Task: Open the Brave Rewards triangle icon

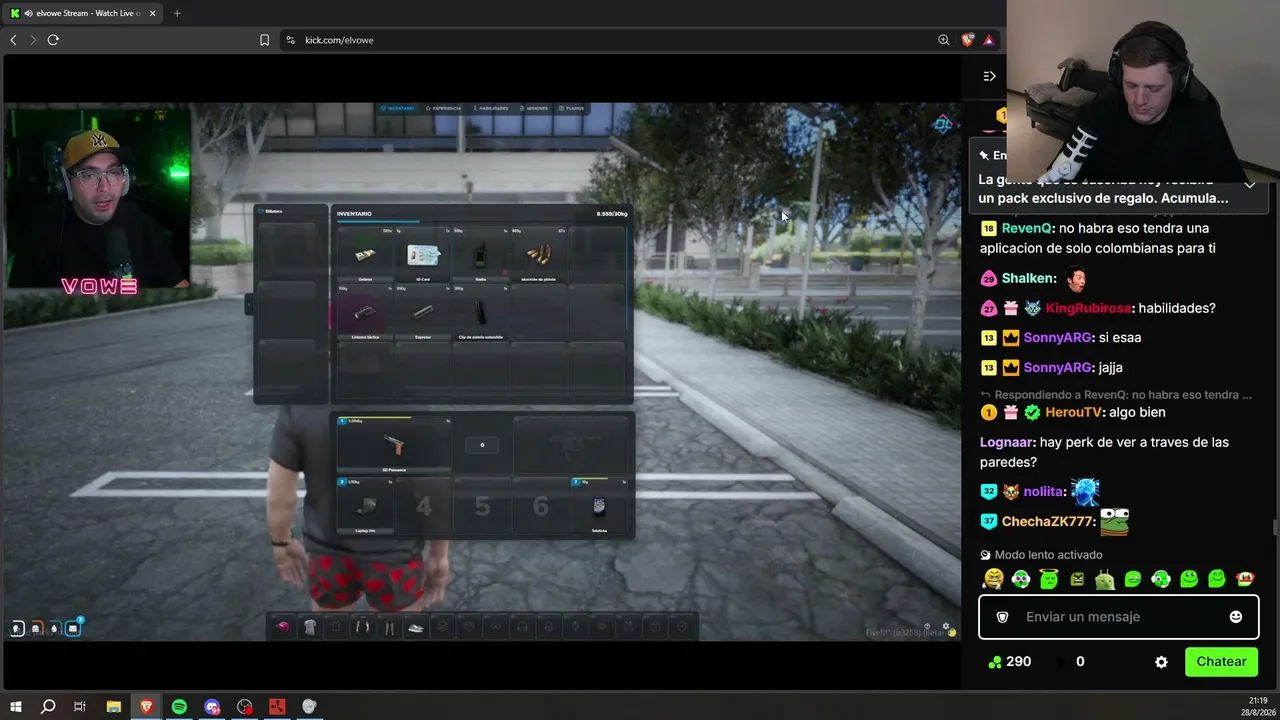Action: 988,40
